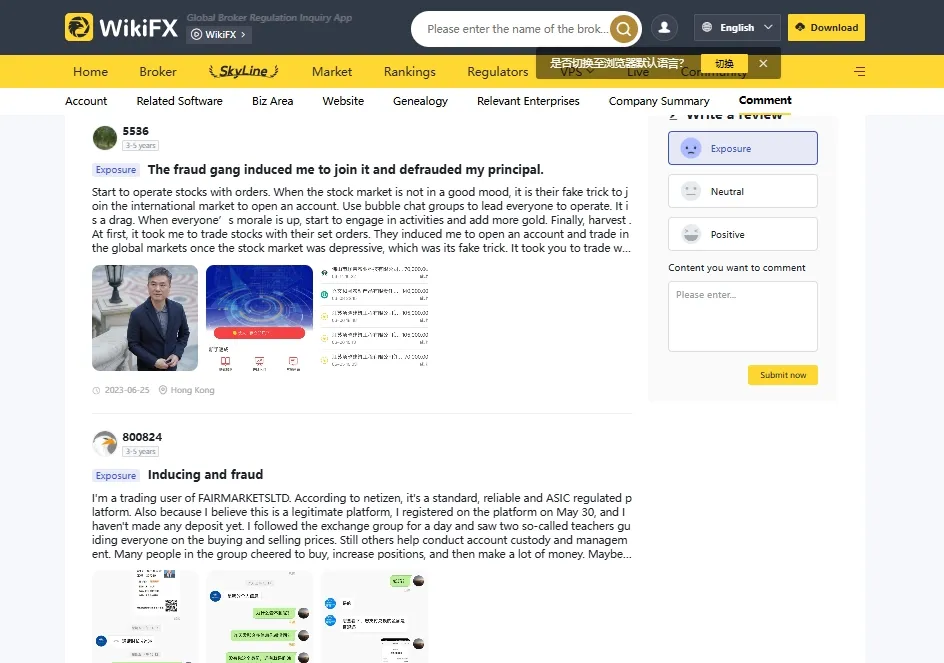The height and width of the screenshot is (663, 944).
Task: Open the blue tech app screenshot thumbnail
Action: point(259,317)
